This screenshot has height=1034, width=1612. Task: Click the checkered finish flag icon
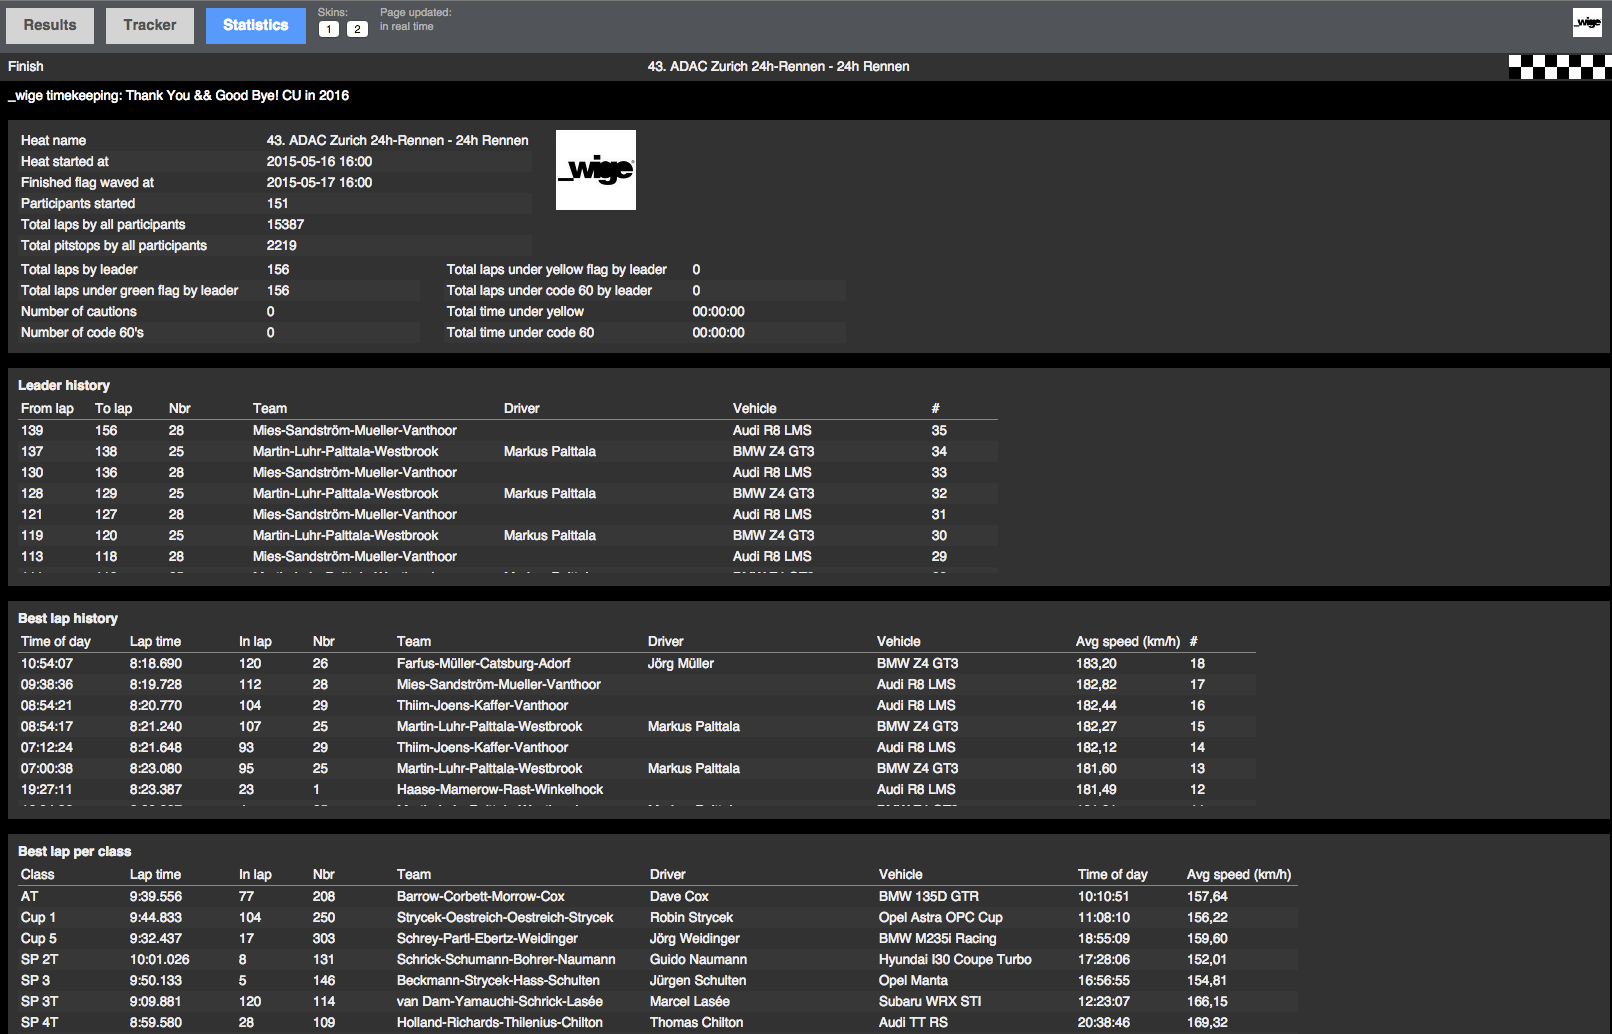(1558, 67)
